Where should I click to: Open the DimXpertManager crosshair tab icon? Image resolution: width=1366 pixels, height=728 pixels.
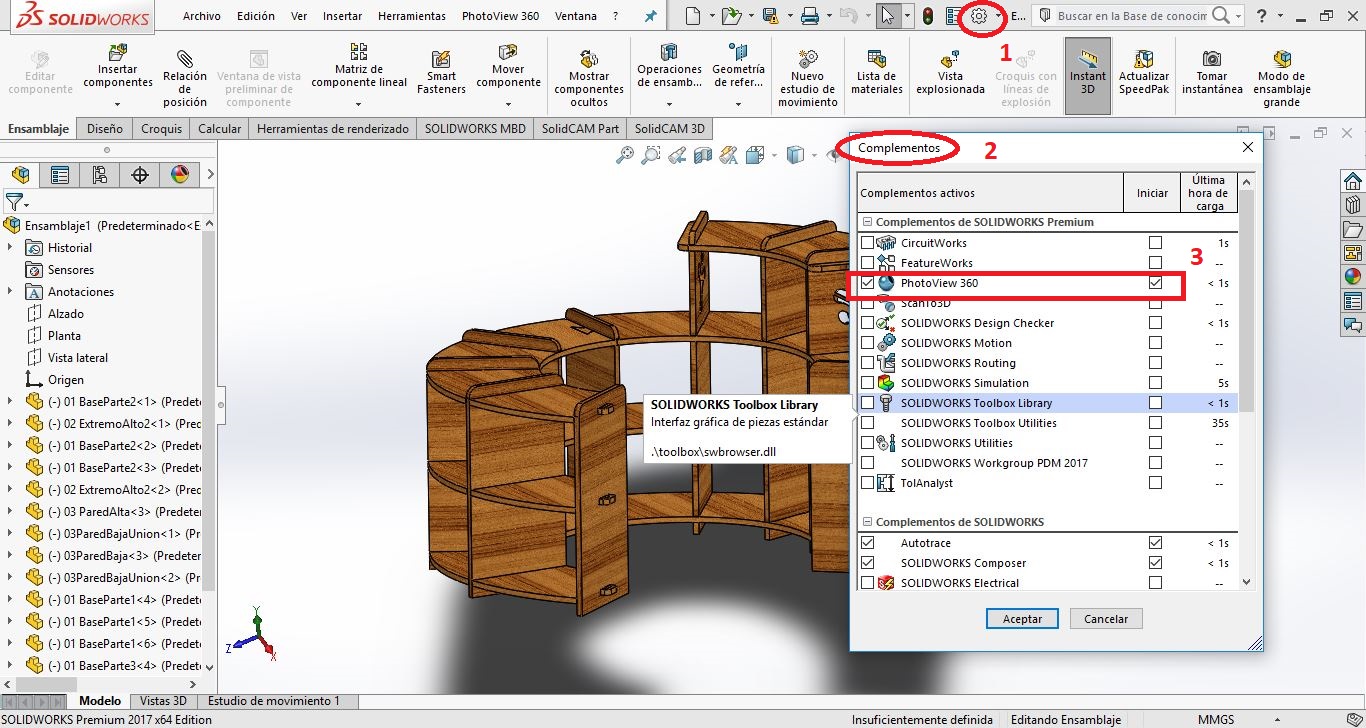click(x=140, y=175)
